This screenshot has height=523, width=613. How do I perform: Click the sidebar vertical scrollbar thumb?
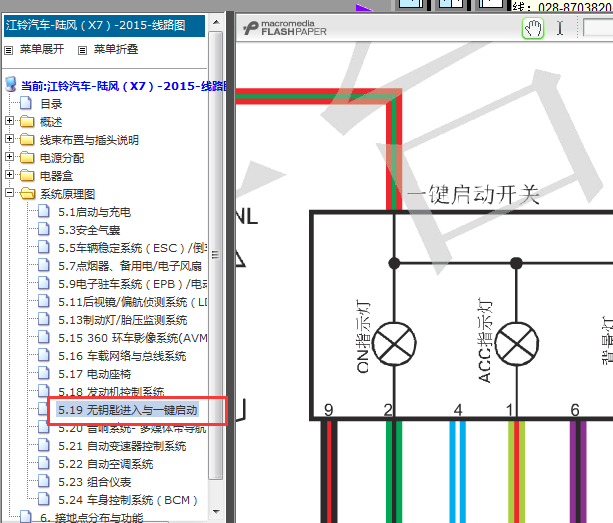(x=216, y=255)
